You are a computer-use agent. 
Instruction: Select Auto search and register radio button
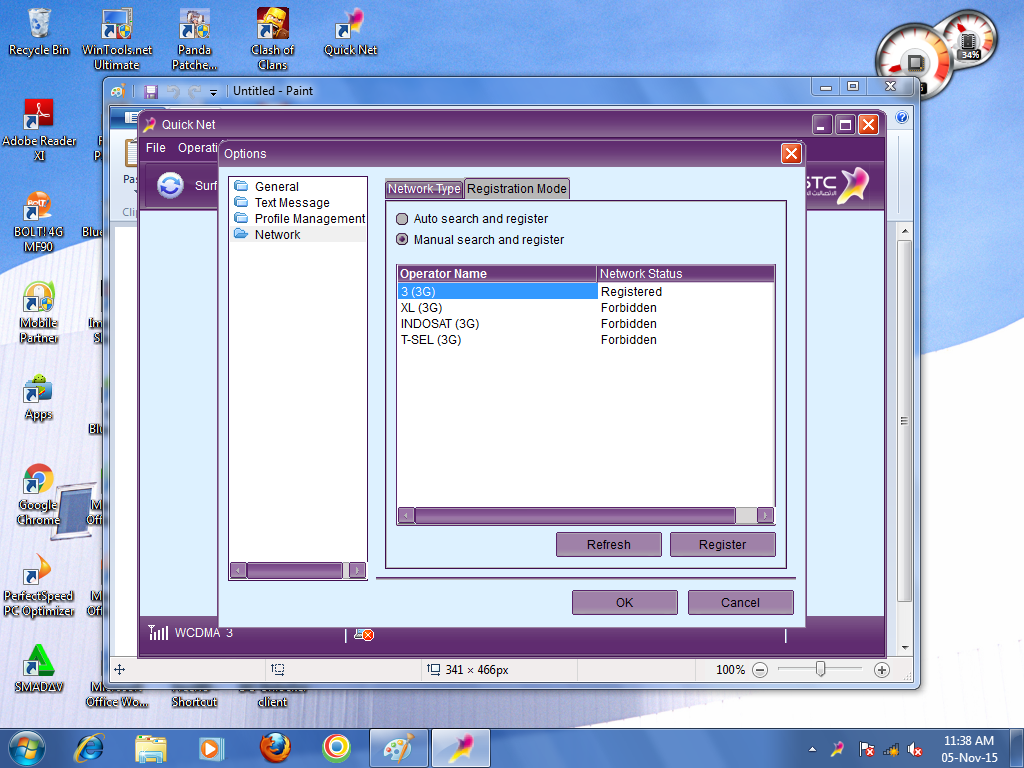pyautogui.click(x=402, y=219)
